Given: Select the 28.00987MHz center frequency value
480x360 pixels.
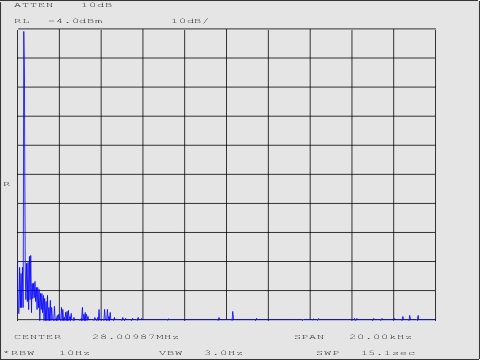Looking at the screenshot, I should click(135, 337).
